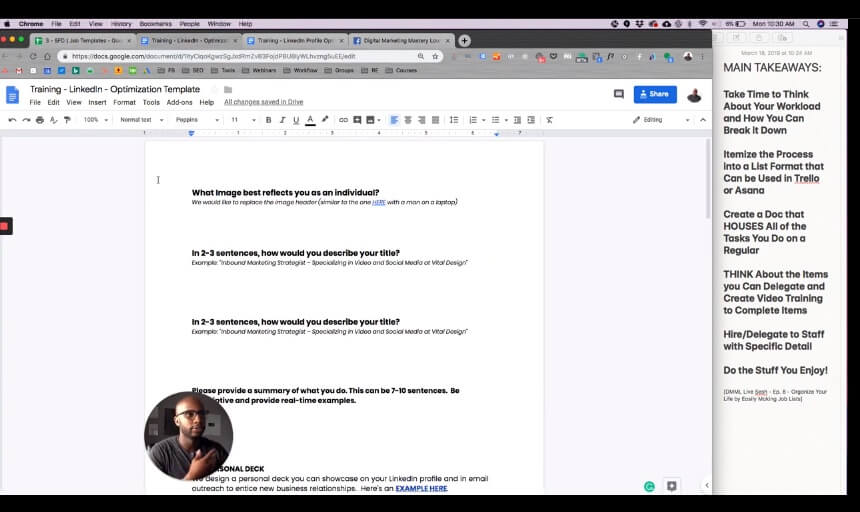
Task: Open the History menu in macOS menu bar
Action: (121, 24)
